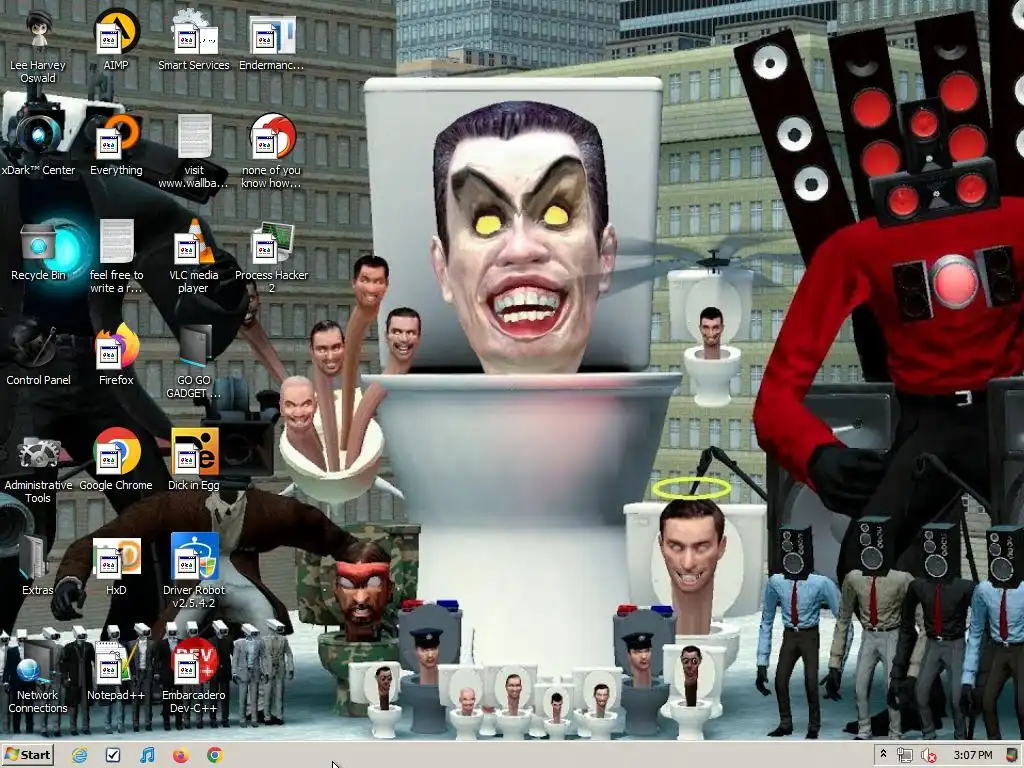Screen dimensions: 1024x768
Task: Select the Notepad++ desktop shortcut
Action: 116,671
